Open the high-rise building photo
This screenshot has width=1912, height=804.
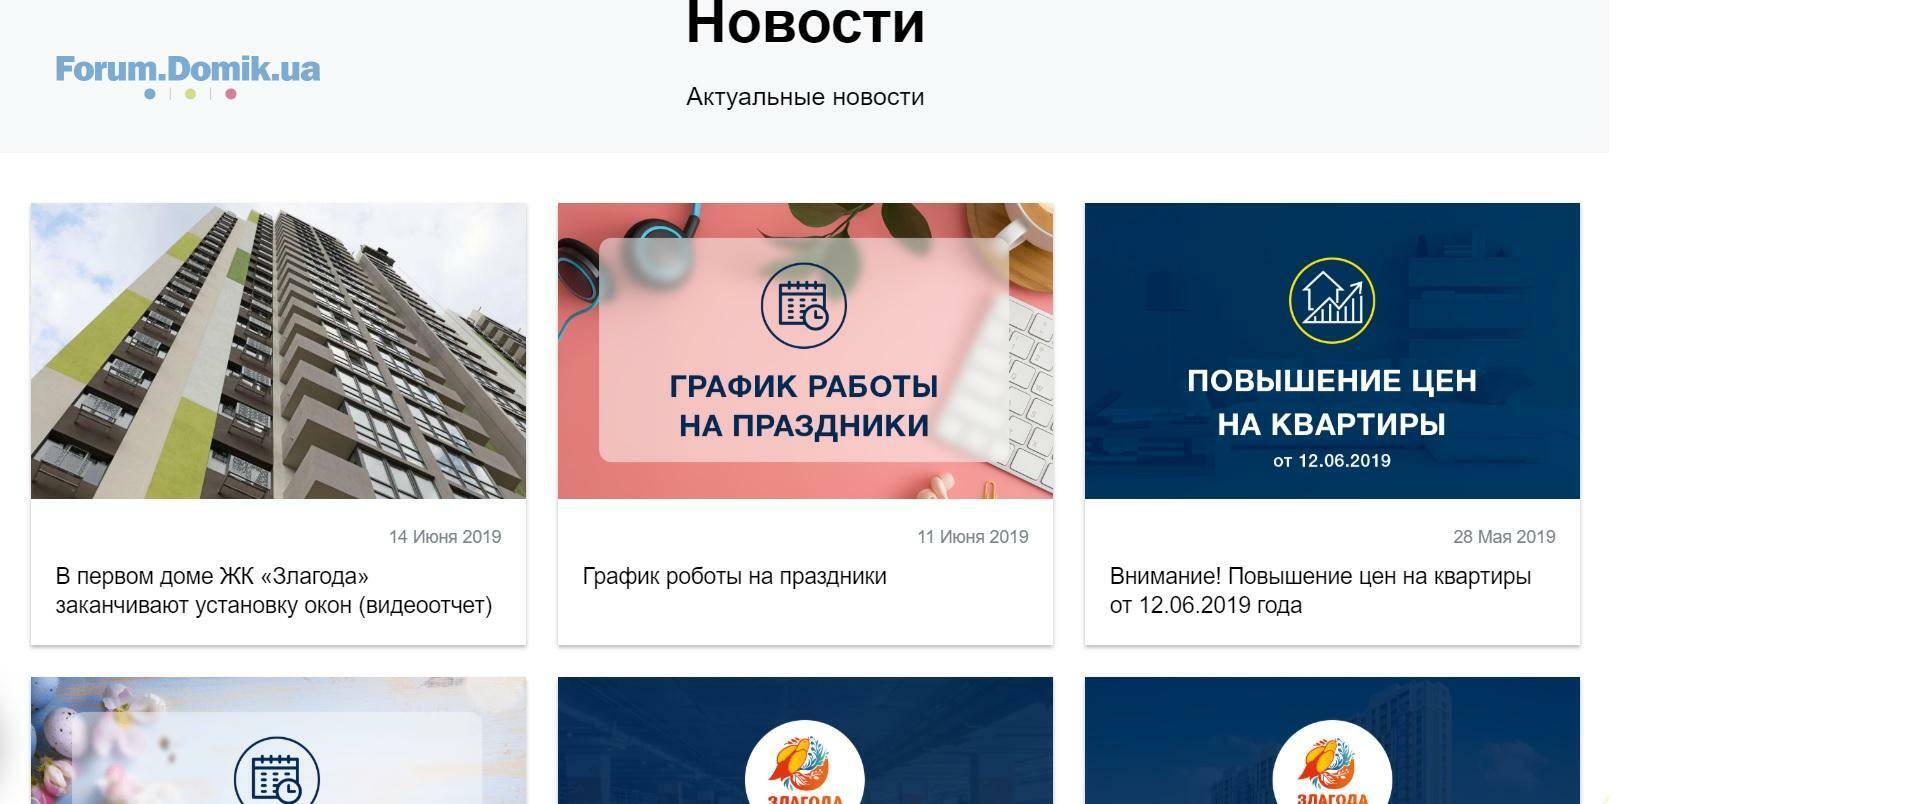[x=278, y=351]
